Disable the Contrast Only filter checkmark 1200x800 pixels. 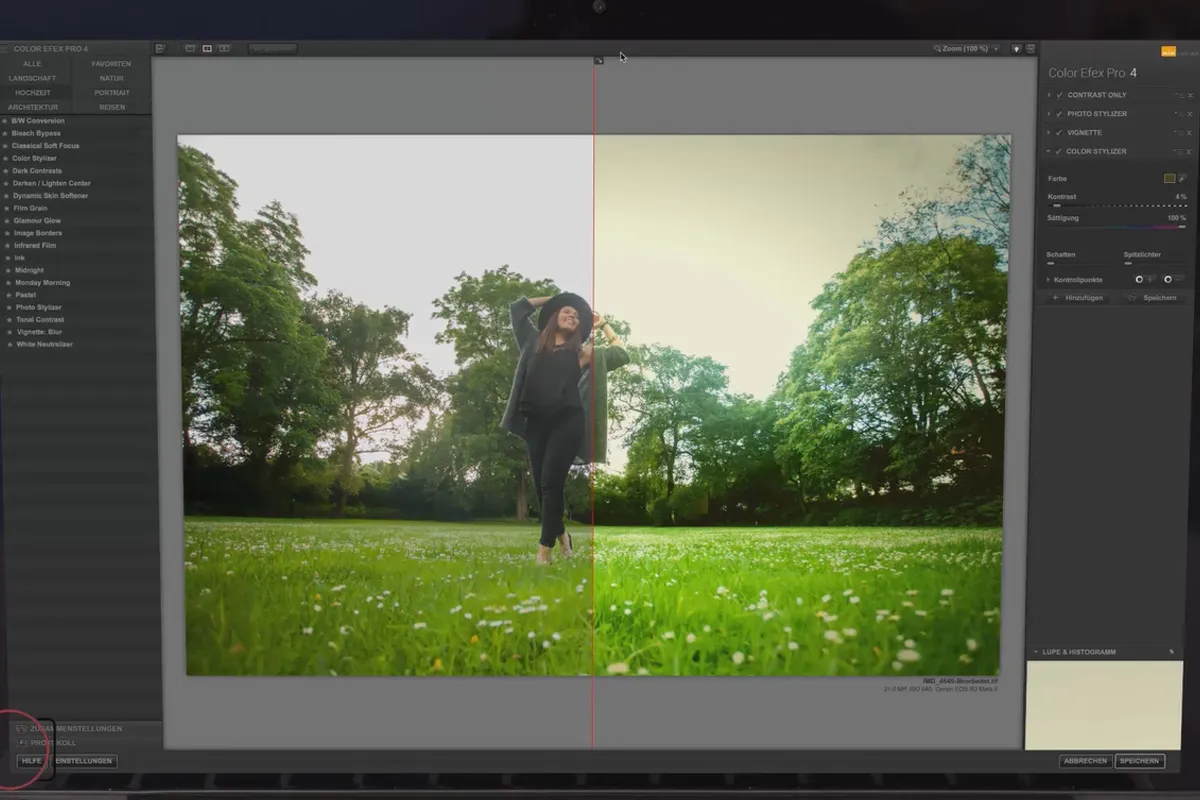click(1059, 95)
